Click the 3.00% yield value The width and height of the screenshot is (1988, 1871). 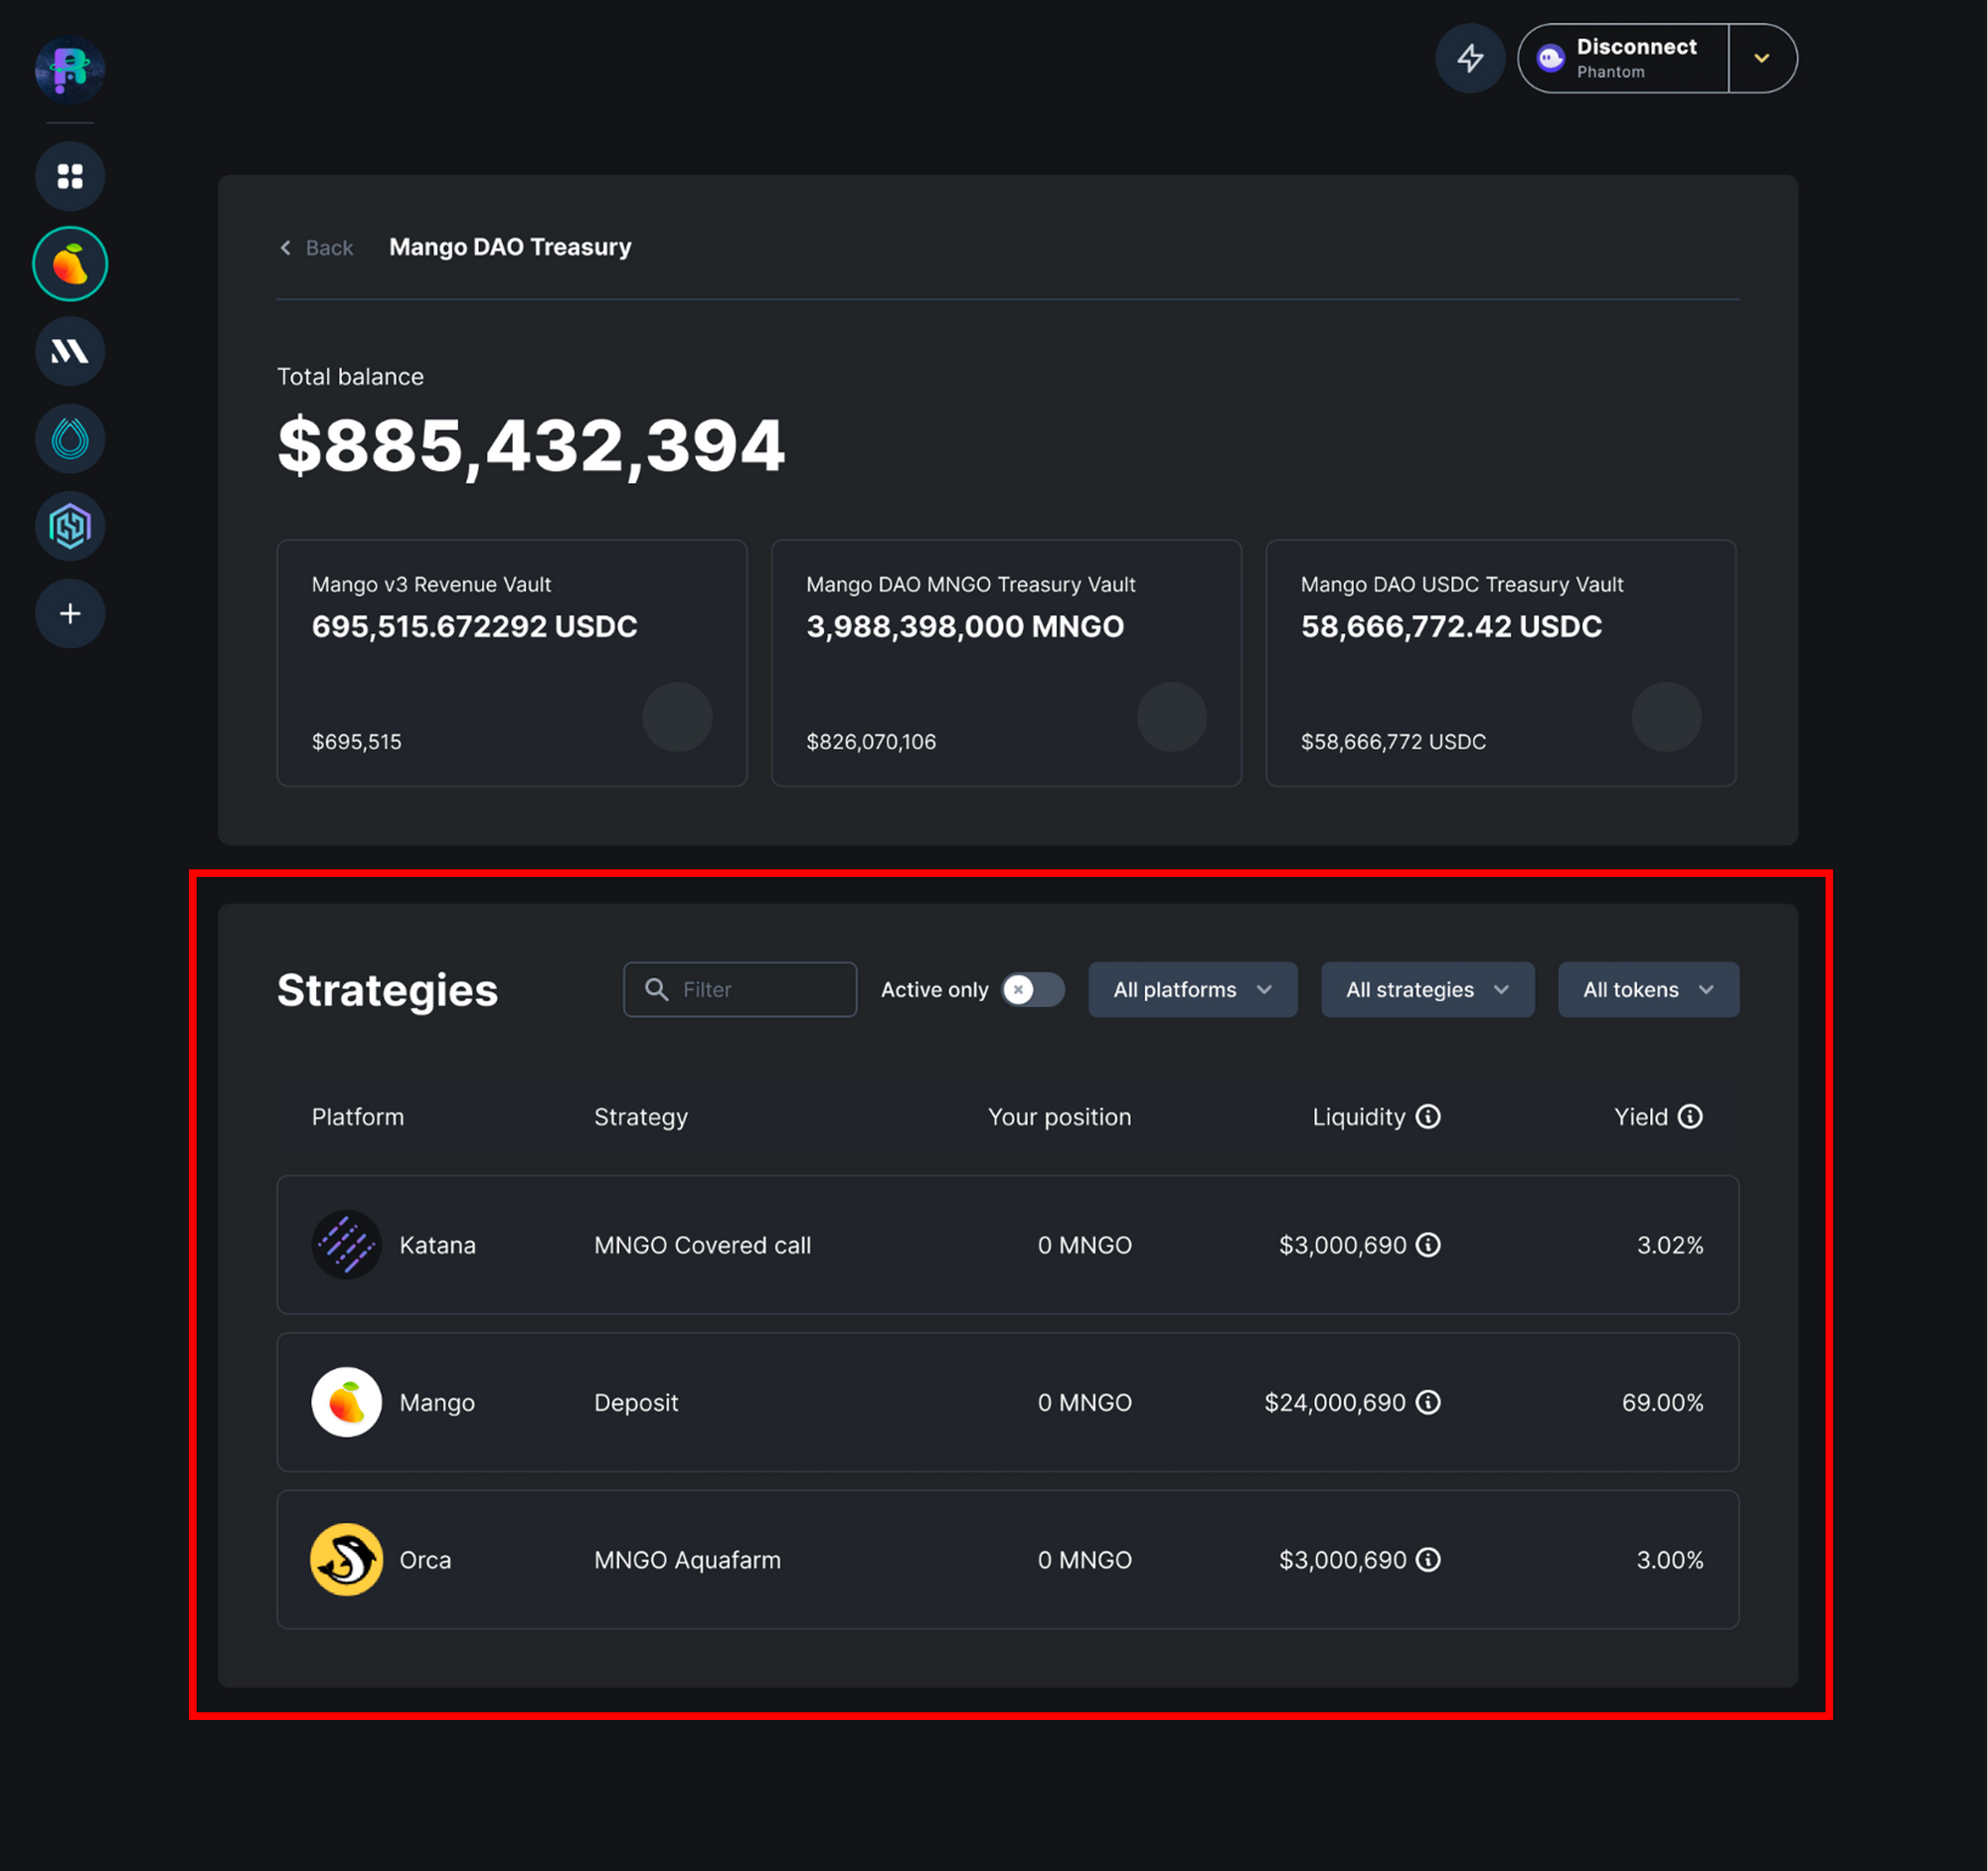(x=1669, y=1559)
